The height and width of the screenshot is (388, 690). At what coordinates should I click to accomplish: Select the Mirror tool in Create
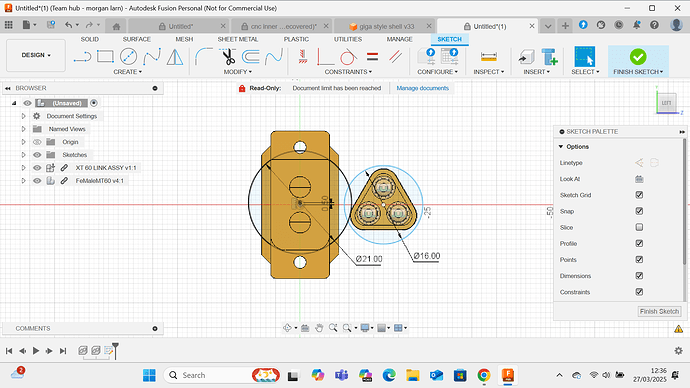pos(175,57)
